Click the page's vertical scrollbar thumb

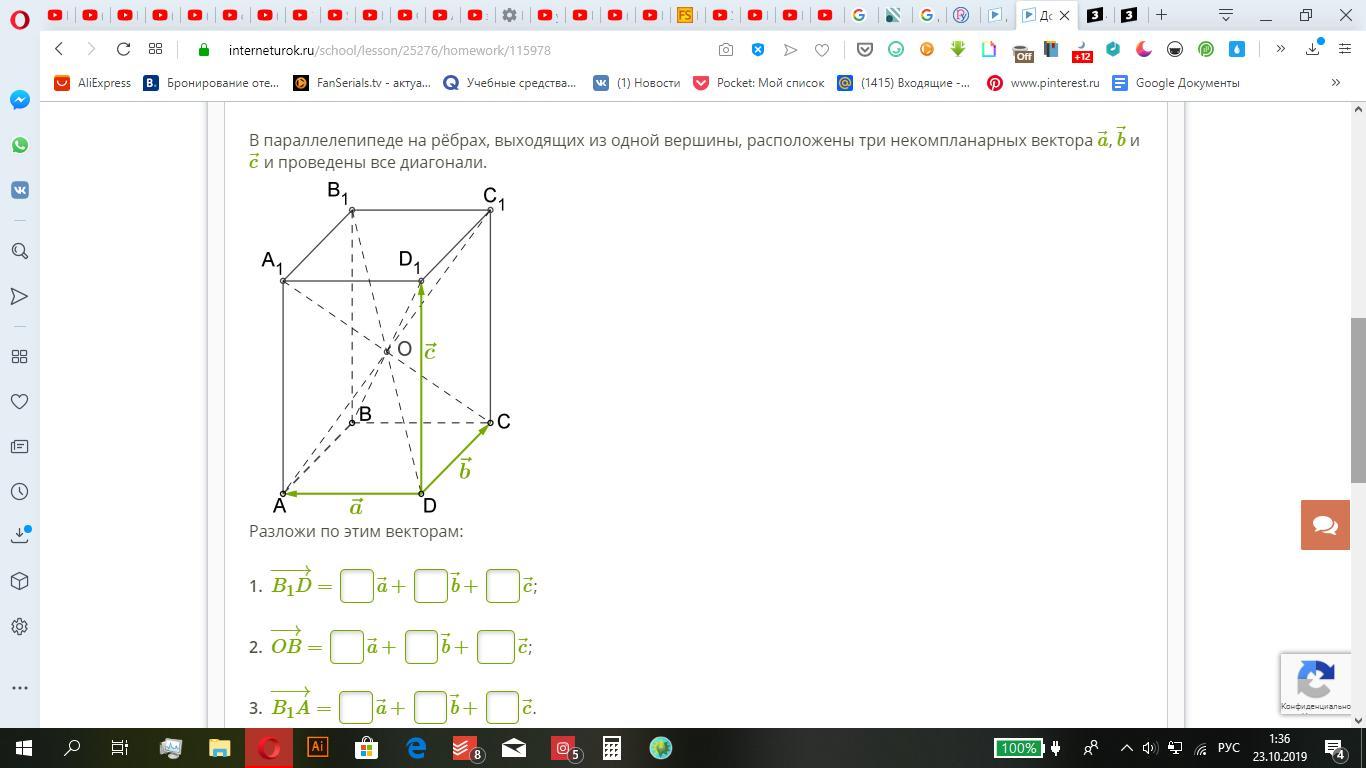coord(1358,400)
